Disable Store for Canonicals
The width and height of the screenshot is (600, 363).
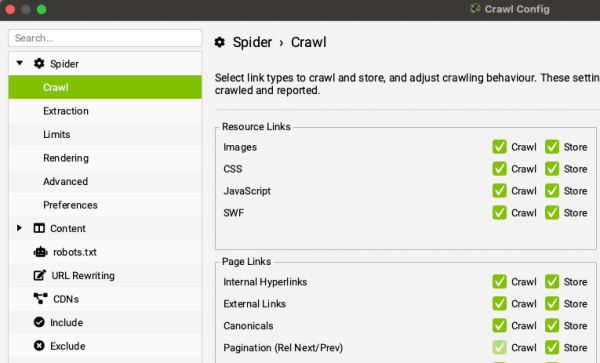[552, 326]
